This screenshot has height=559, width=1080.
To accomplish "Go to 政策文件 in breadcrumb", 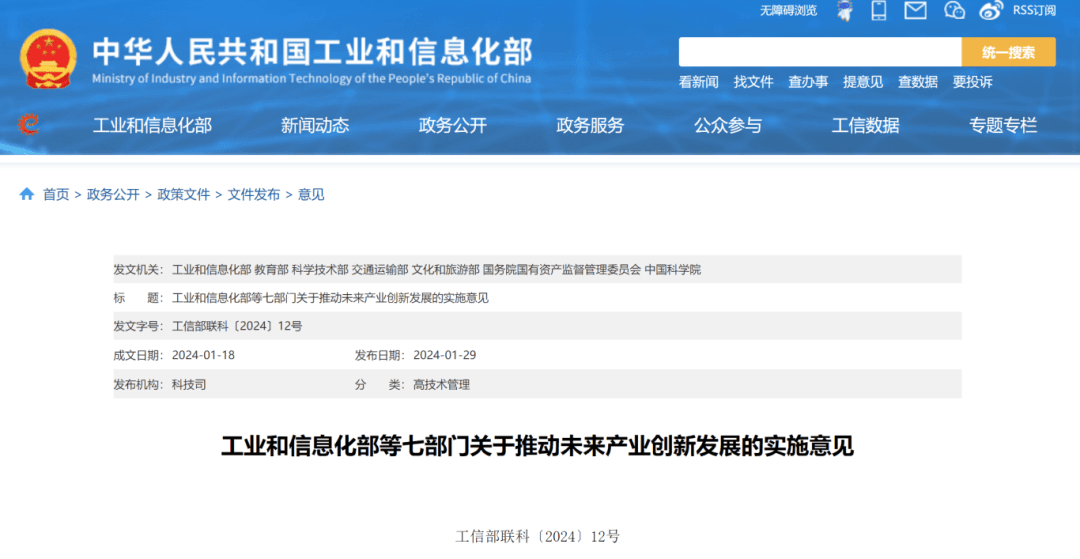I will (183, 195).
